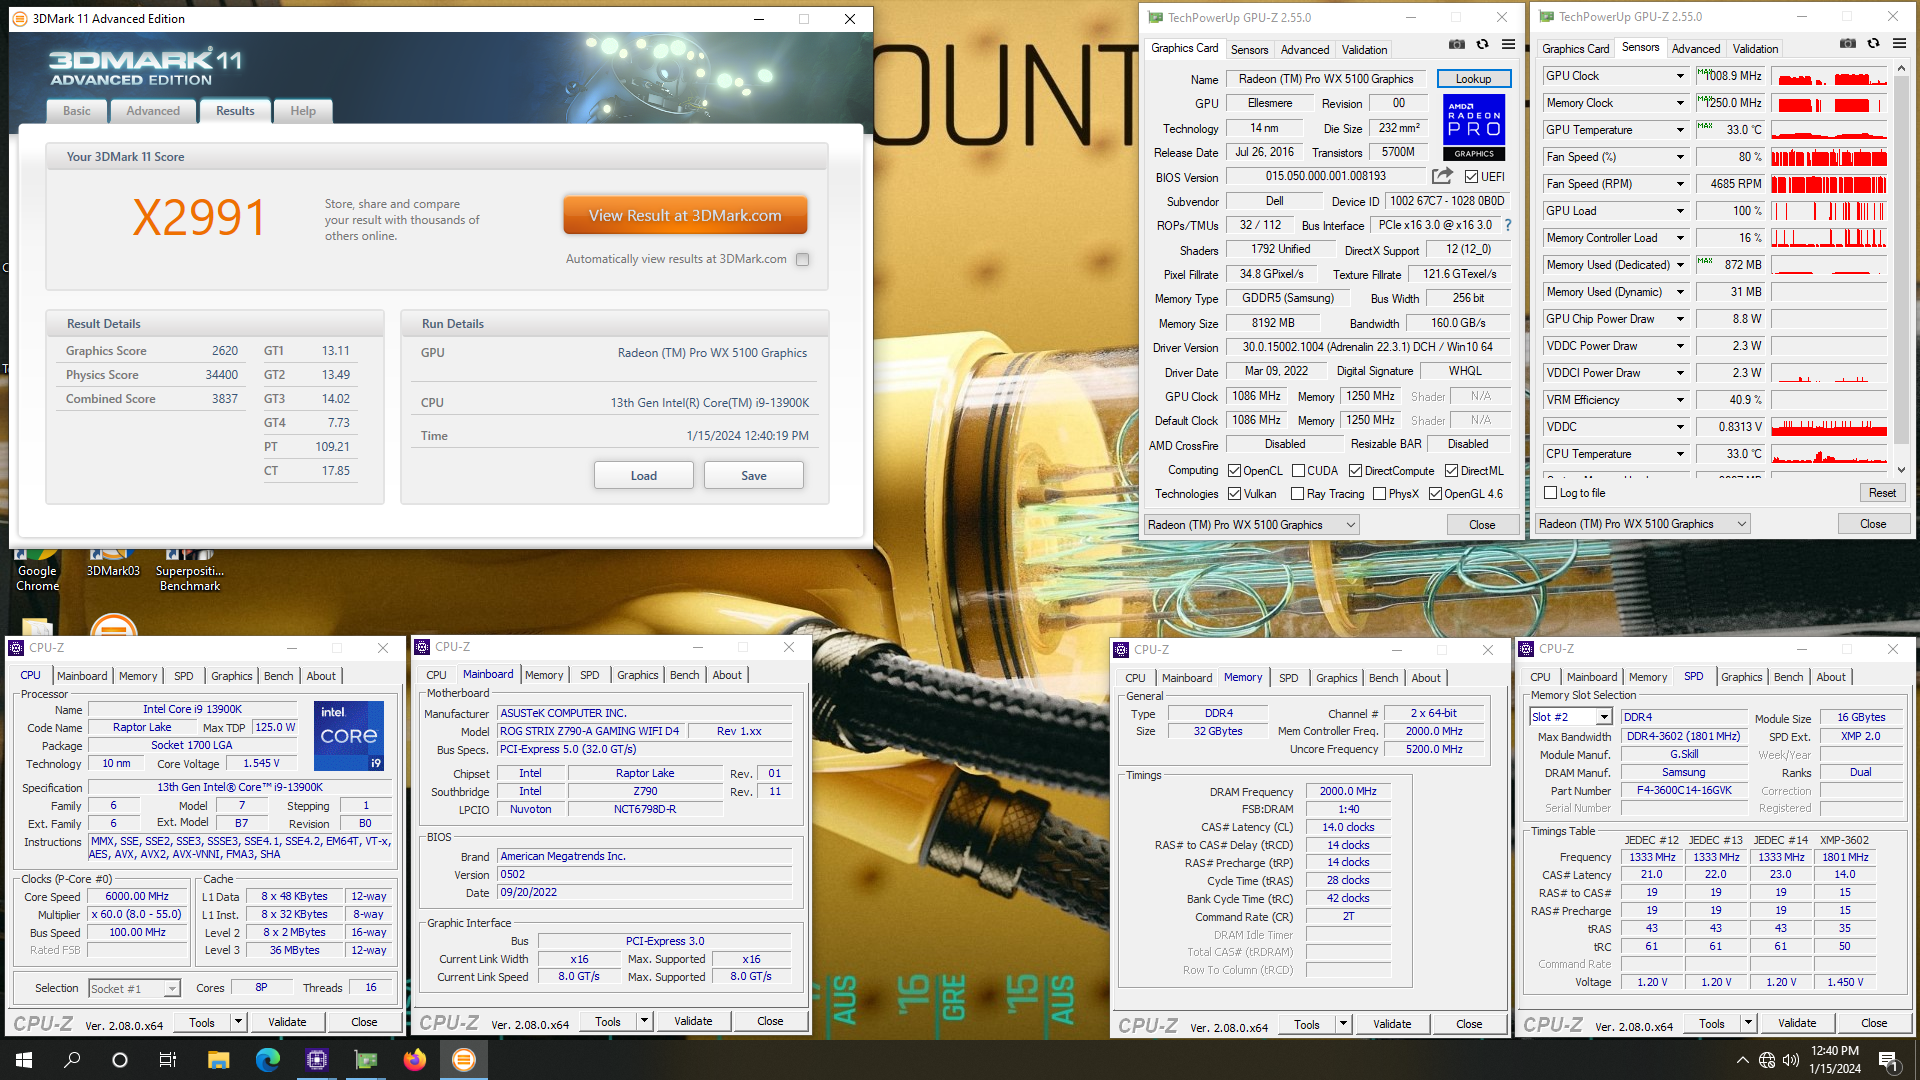This screenshot has height=1080, width=1920.
Task: Open 3DMark03 desktop shortcut
Action: coord(113,564)
